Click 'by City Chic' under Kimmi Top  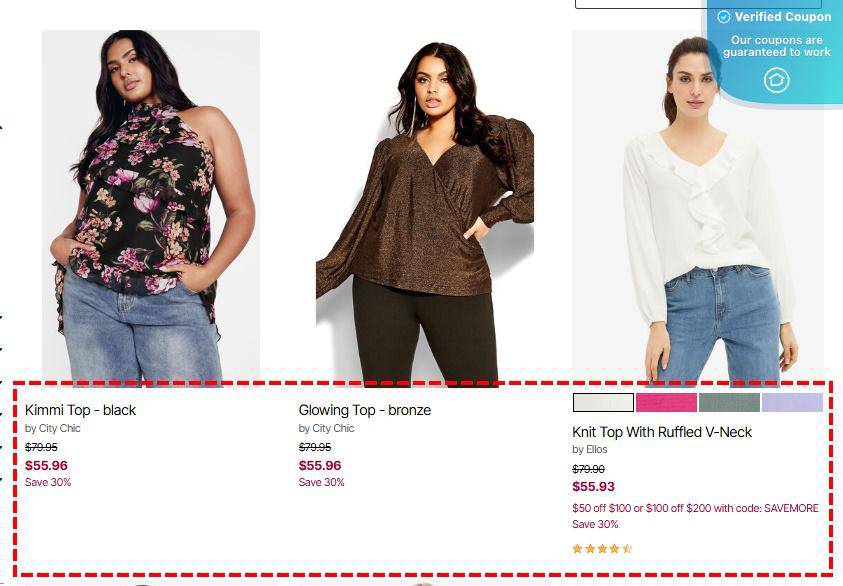[52, 428]
